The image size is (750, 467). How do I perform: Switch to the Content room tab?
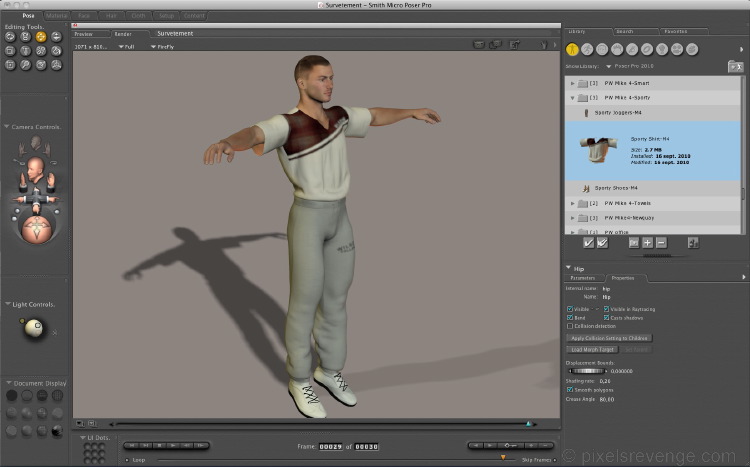[194, 16]
